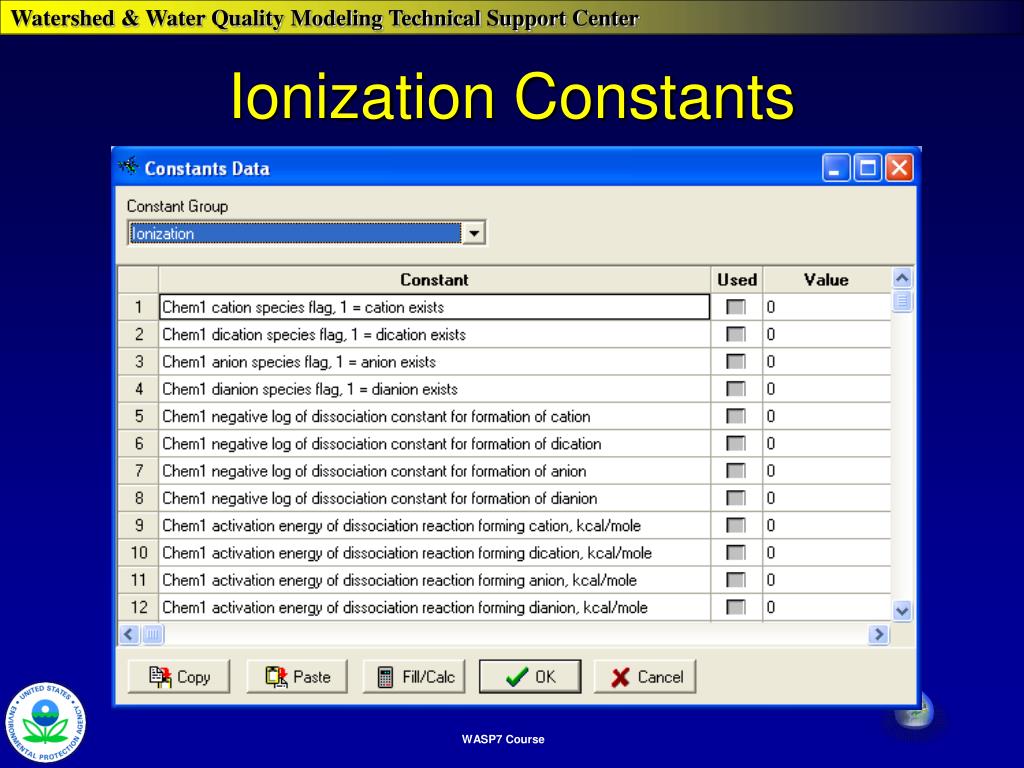Select 'dissociation reaction forming dianion, kcal/mole' text
Viewport: 1024px width, 768px height.
496,607
